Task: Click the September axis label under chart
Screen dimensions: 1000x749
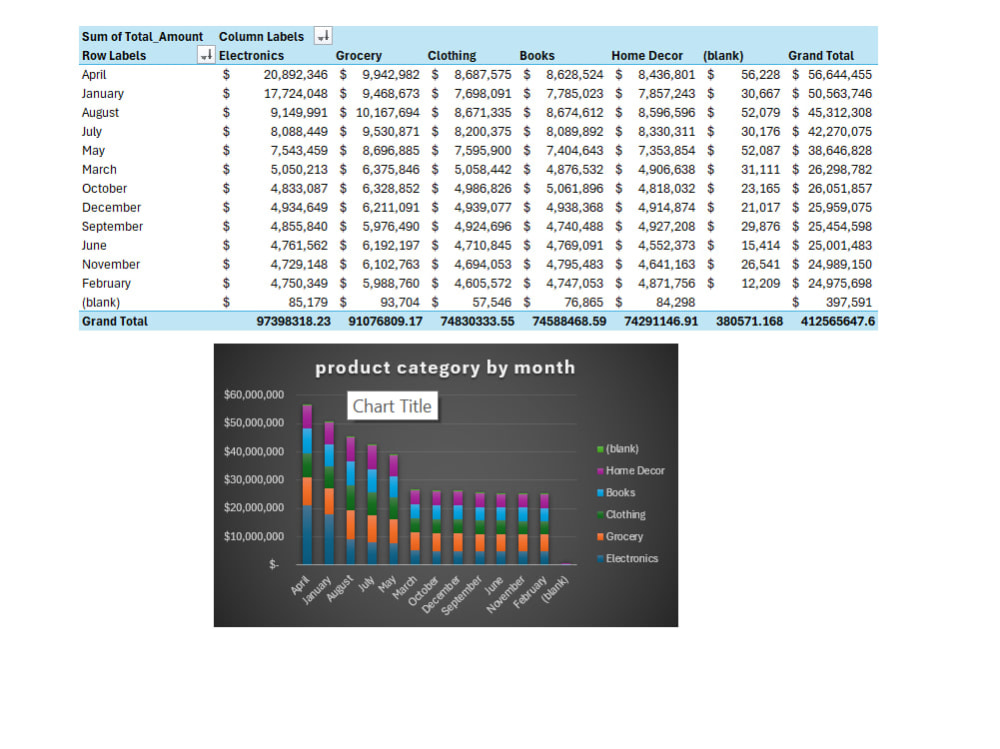Action: tap(462, 595)
